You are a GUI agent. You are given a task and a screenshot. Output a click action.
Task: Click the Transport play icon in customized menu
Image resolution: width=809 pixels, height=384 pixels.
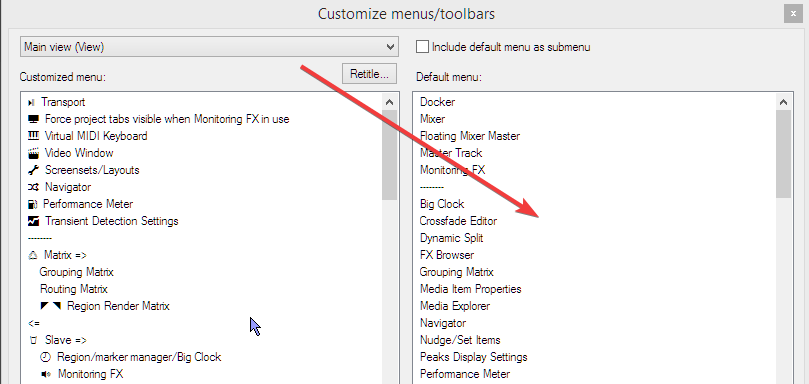pos(31,103)
